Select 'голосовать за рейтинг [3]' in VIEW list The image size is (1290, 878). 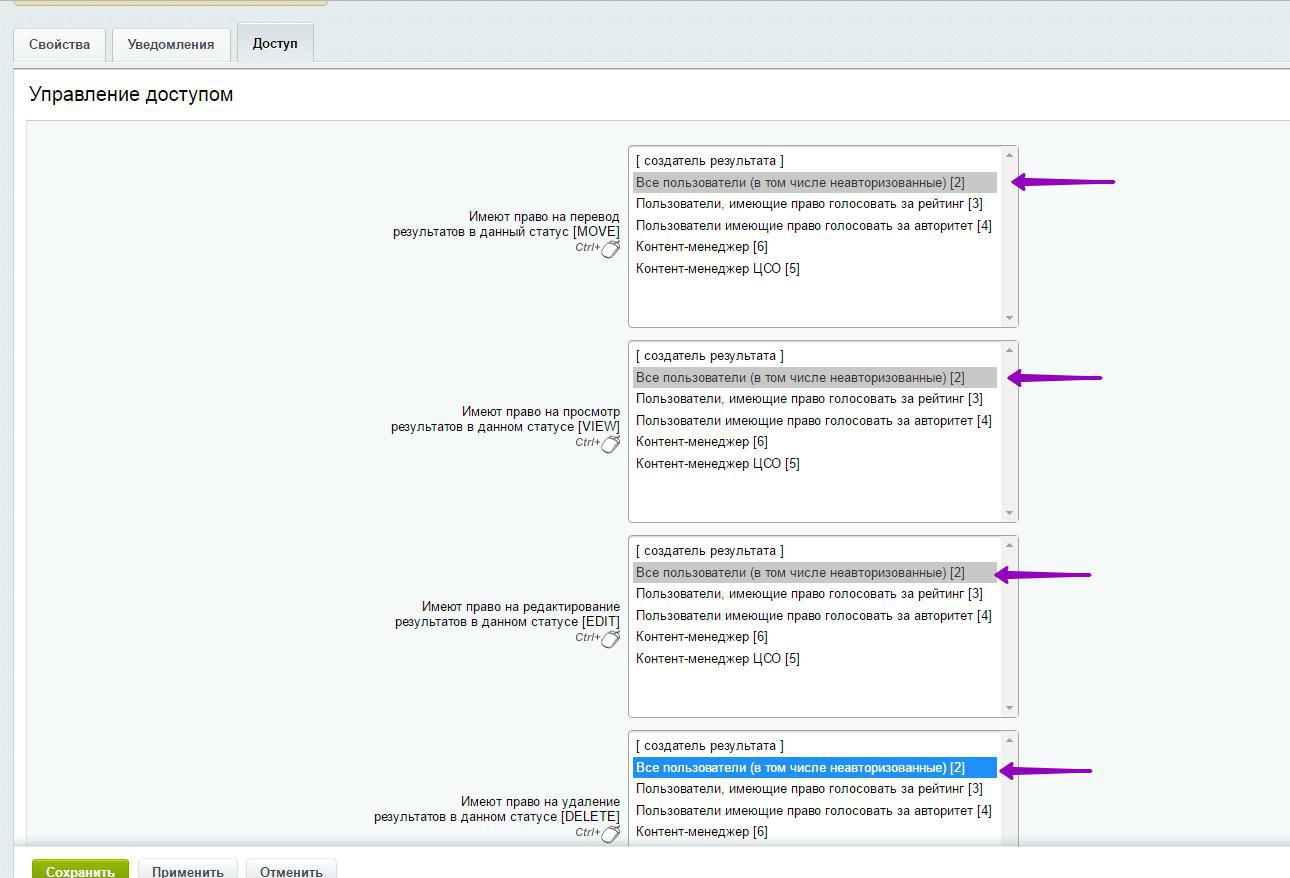coord(815,399)
